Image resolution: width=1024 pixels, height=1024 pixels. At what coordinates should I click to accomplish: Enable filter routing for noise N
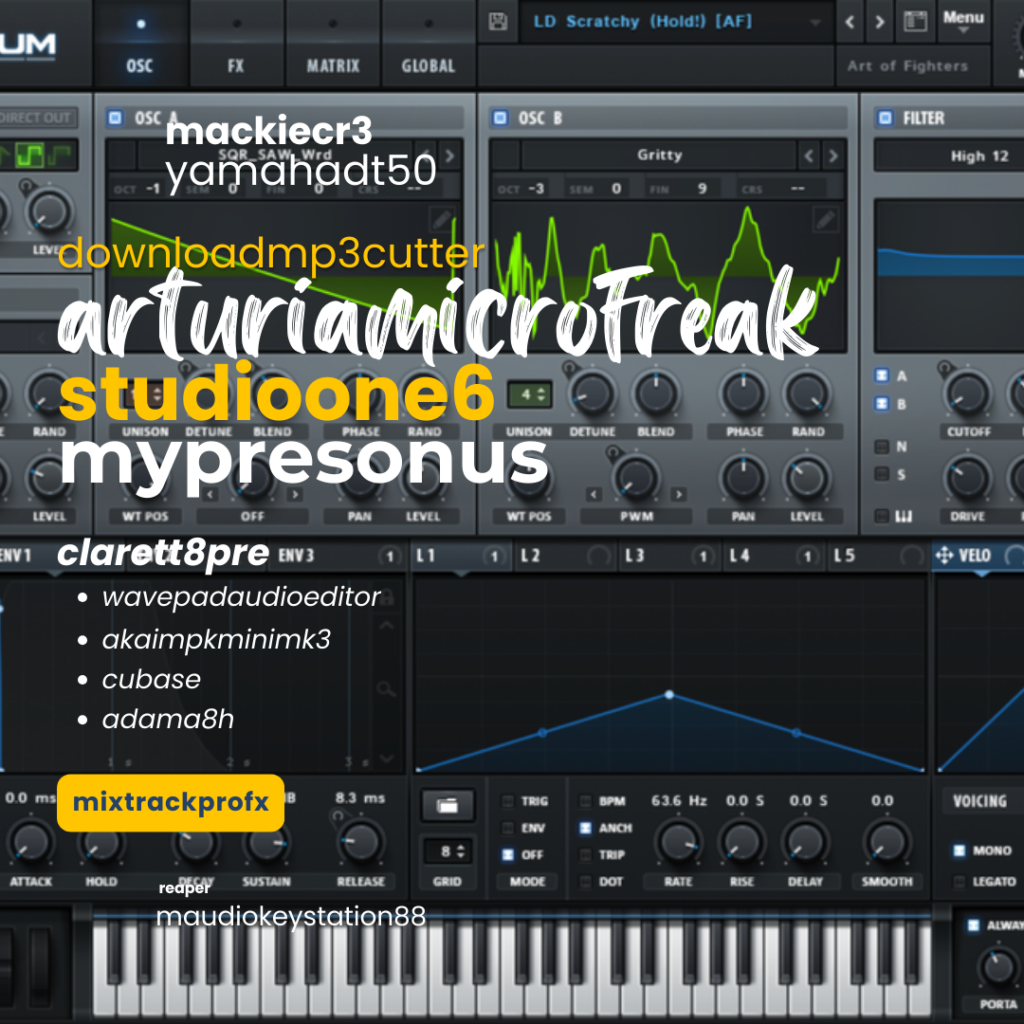click(882, 447)
